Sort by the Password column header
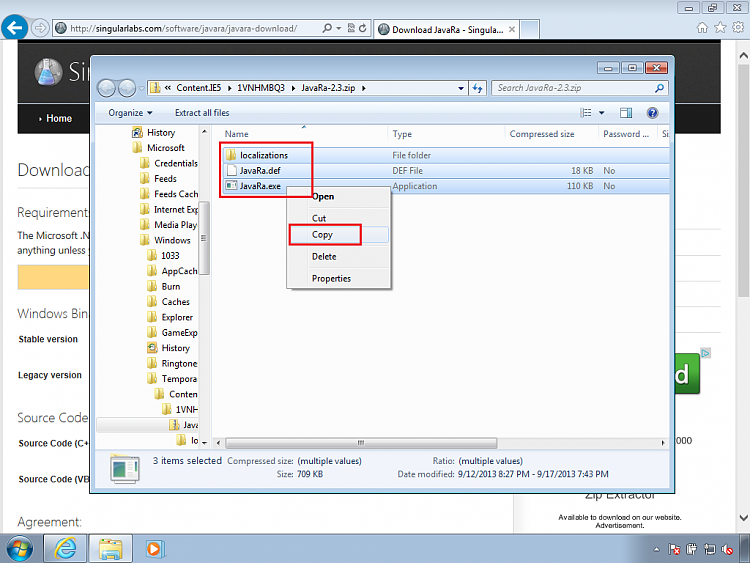 [x=626, y=134]
